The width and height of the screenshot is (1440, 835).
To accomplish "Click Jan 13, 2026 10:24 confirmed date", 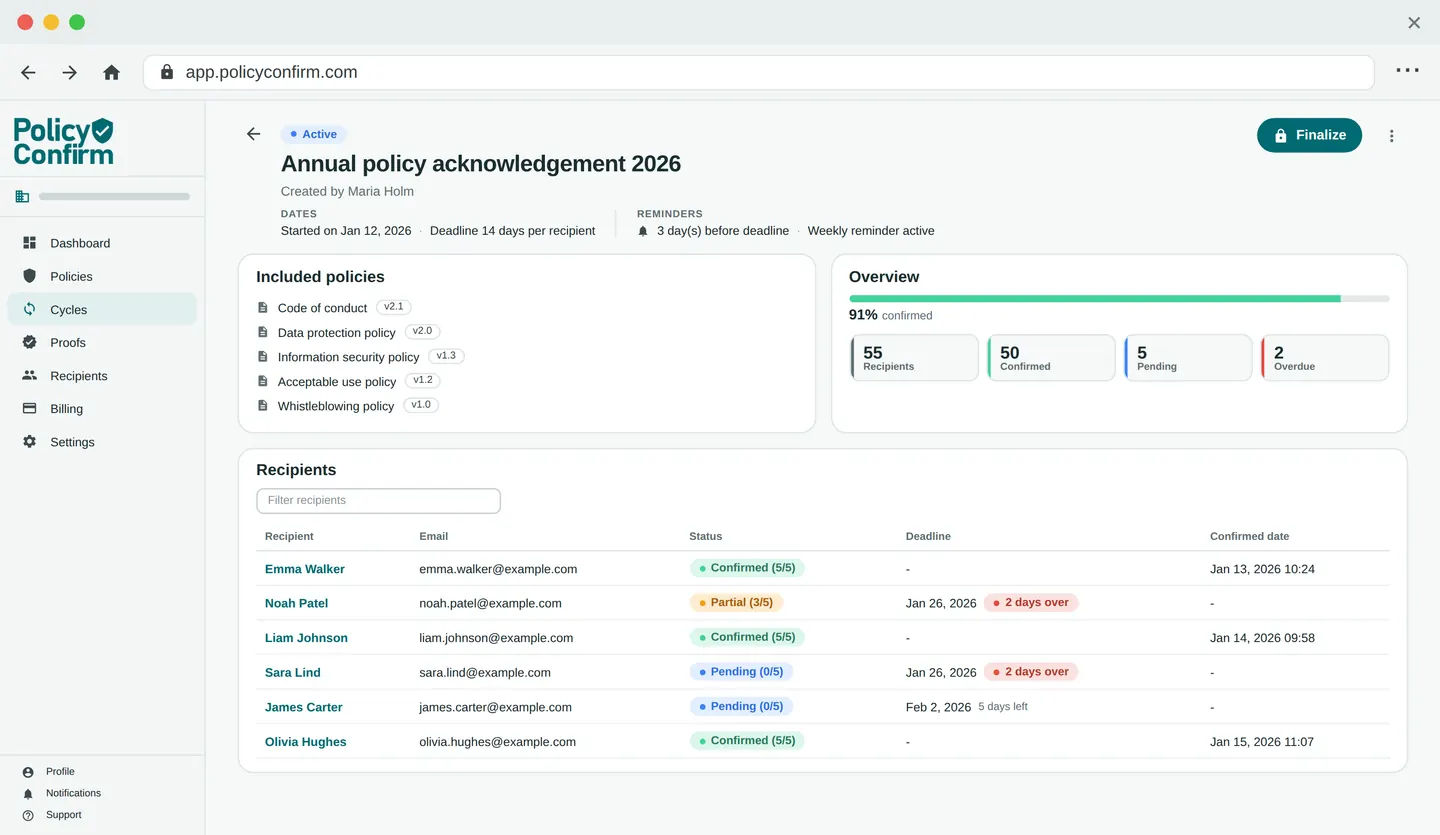I will [1262, 569].
